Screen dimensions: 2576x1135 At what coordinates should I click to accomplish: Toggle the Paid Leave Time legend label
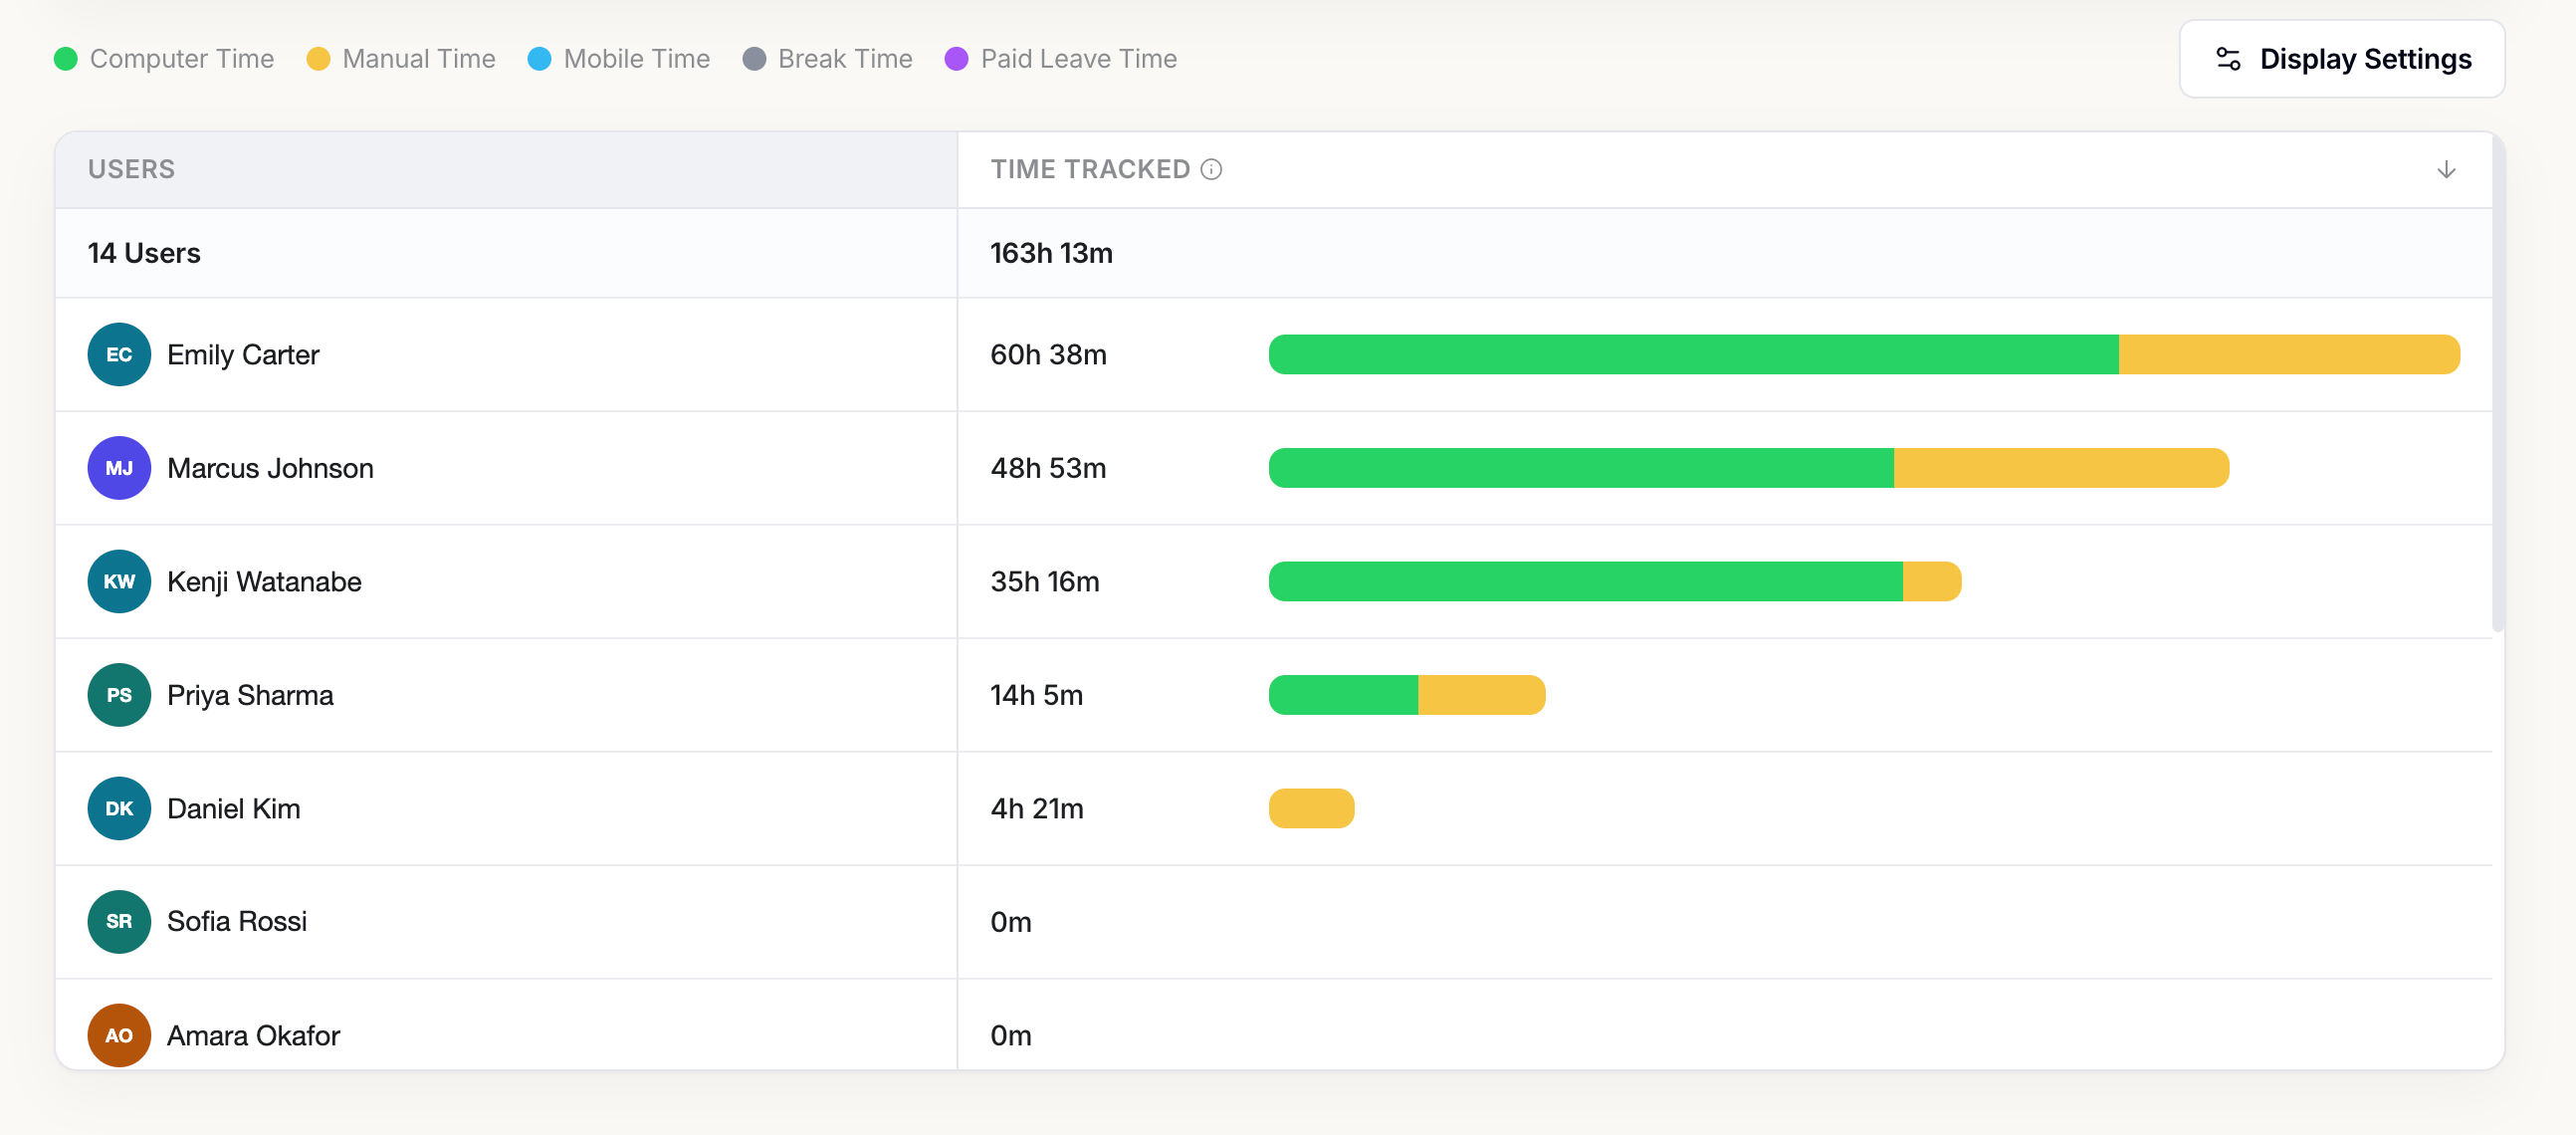coord(1079,59)
